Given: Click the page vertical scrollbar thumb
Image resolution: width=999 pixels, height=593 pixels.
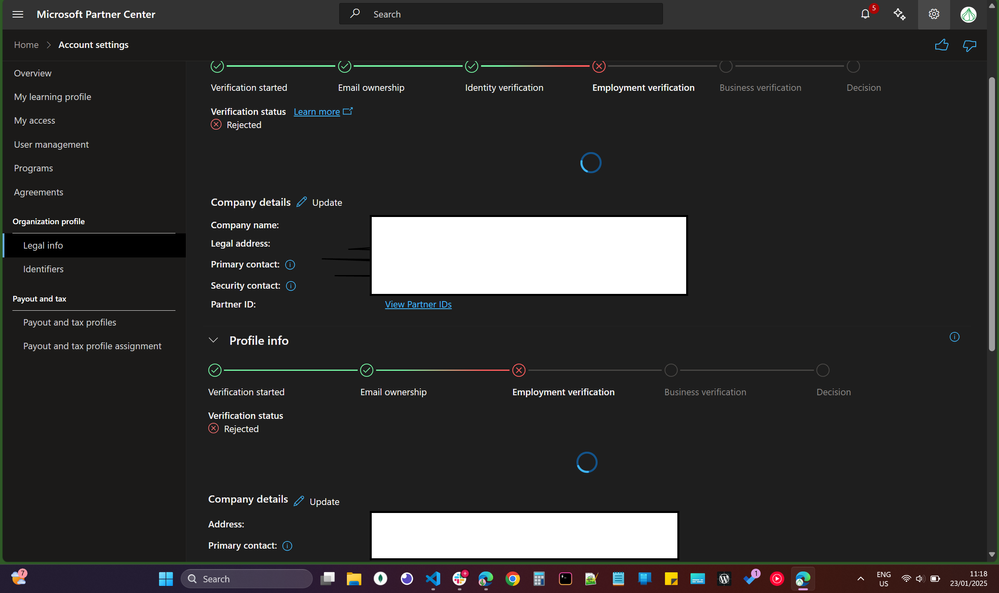Looking at the screenshot, I should 991,213.
